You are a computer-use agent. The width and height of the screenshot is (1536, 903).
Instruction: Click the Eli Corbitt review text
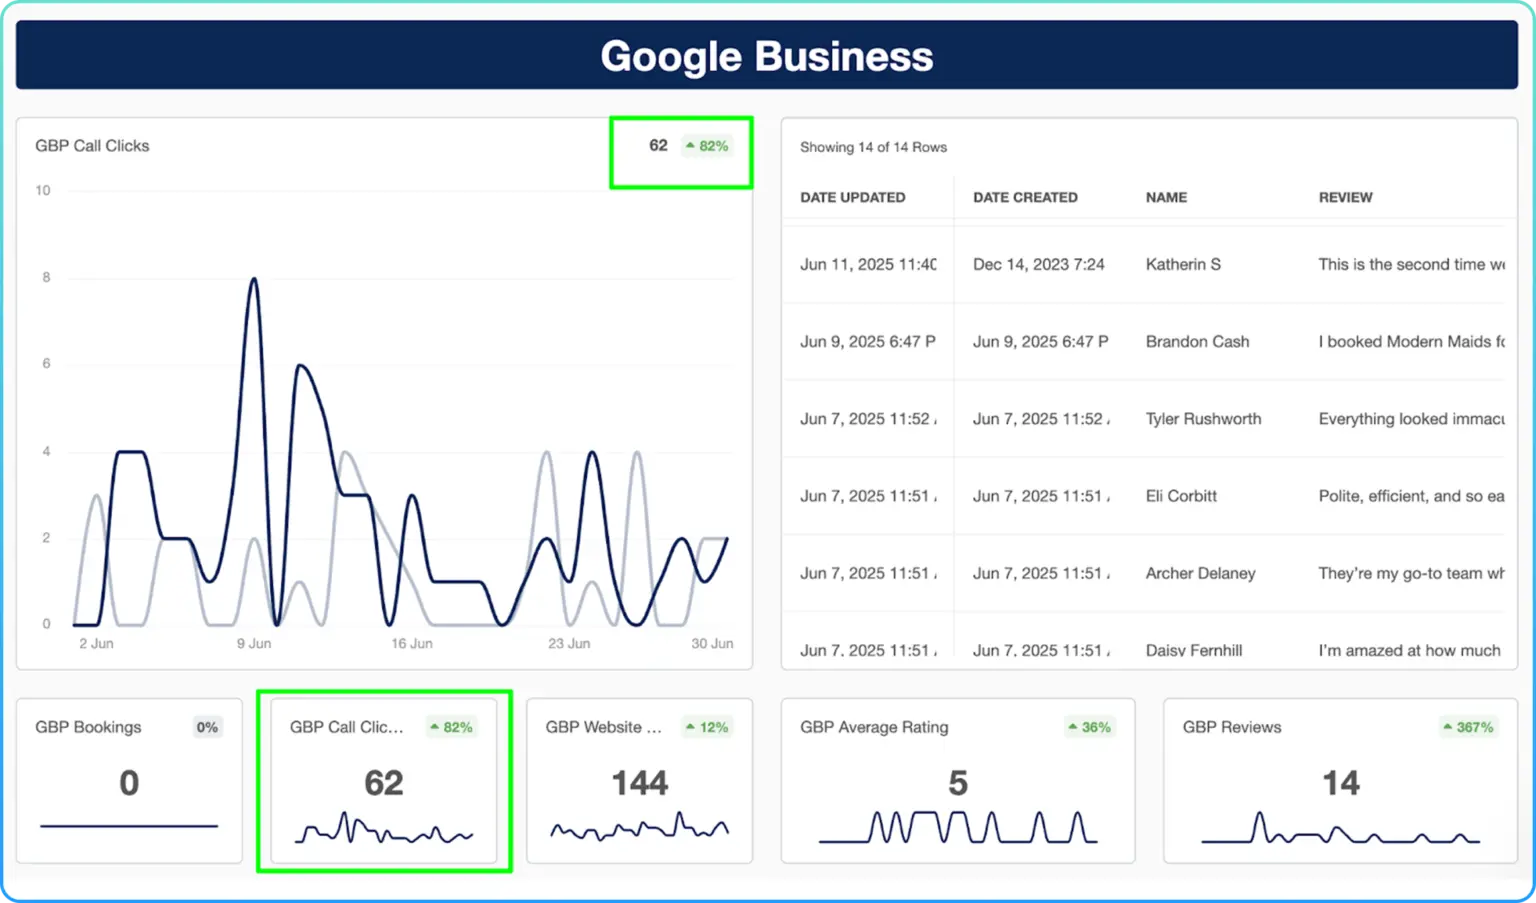1410,496
